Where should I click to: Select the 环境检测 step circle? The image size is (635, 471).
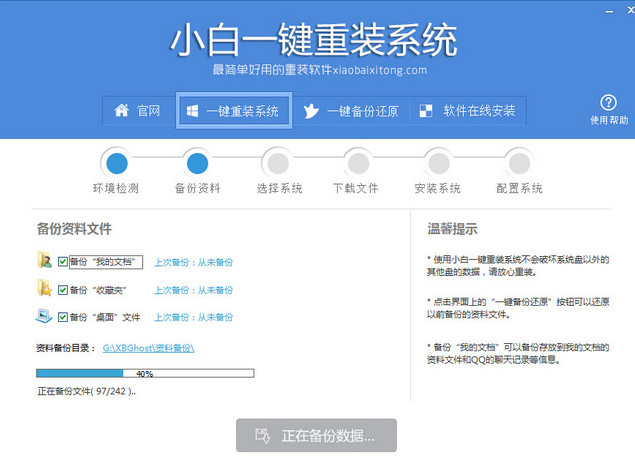[117, 162]
